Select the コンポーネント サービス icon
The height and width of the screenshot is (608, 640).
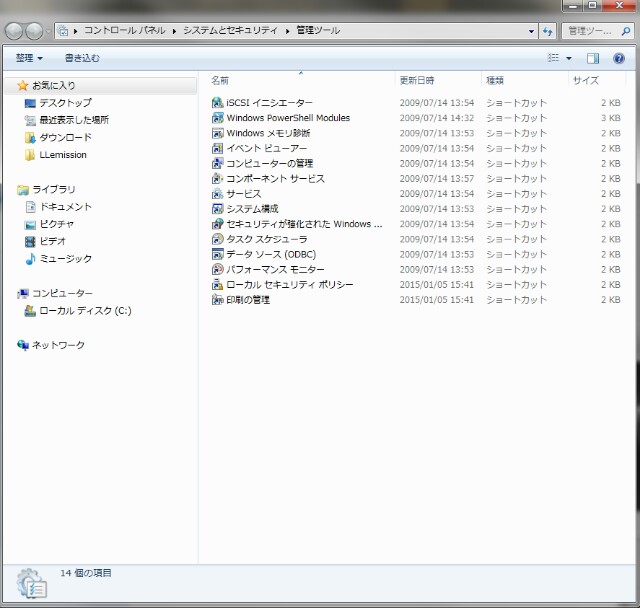click(x=218, y=178)
